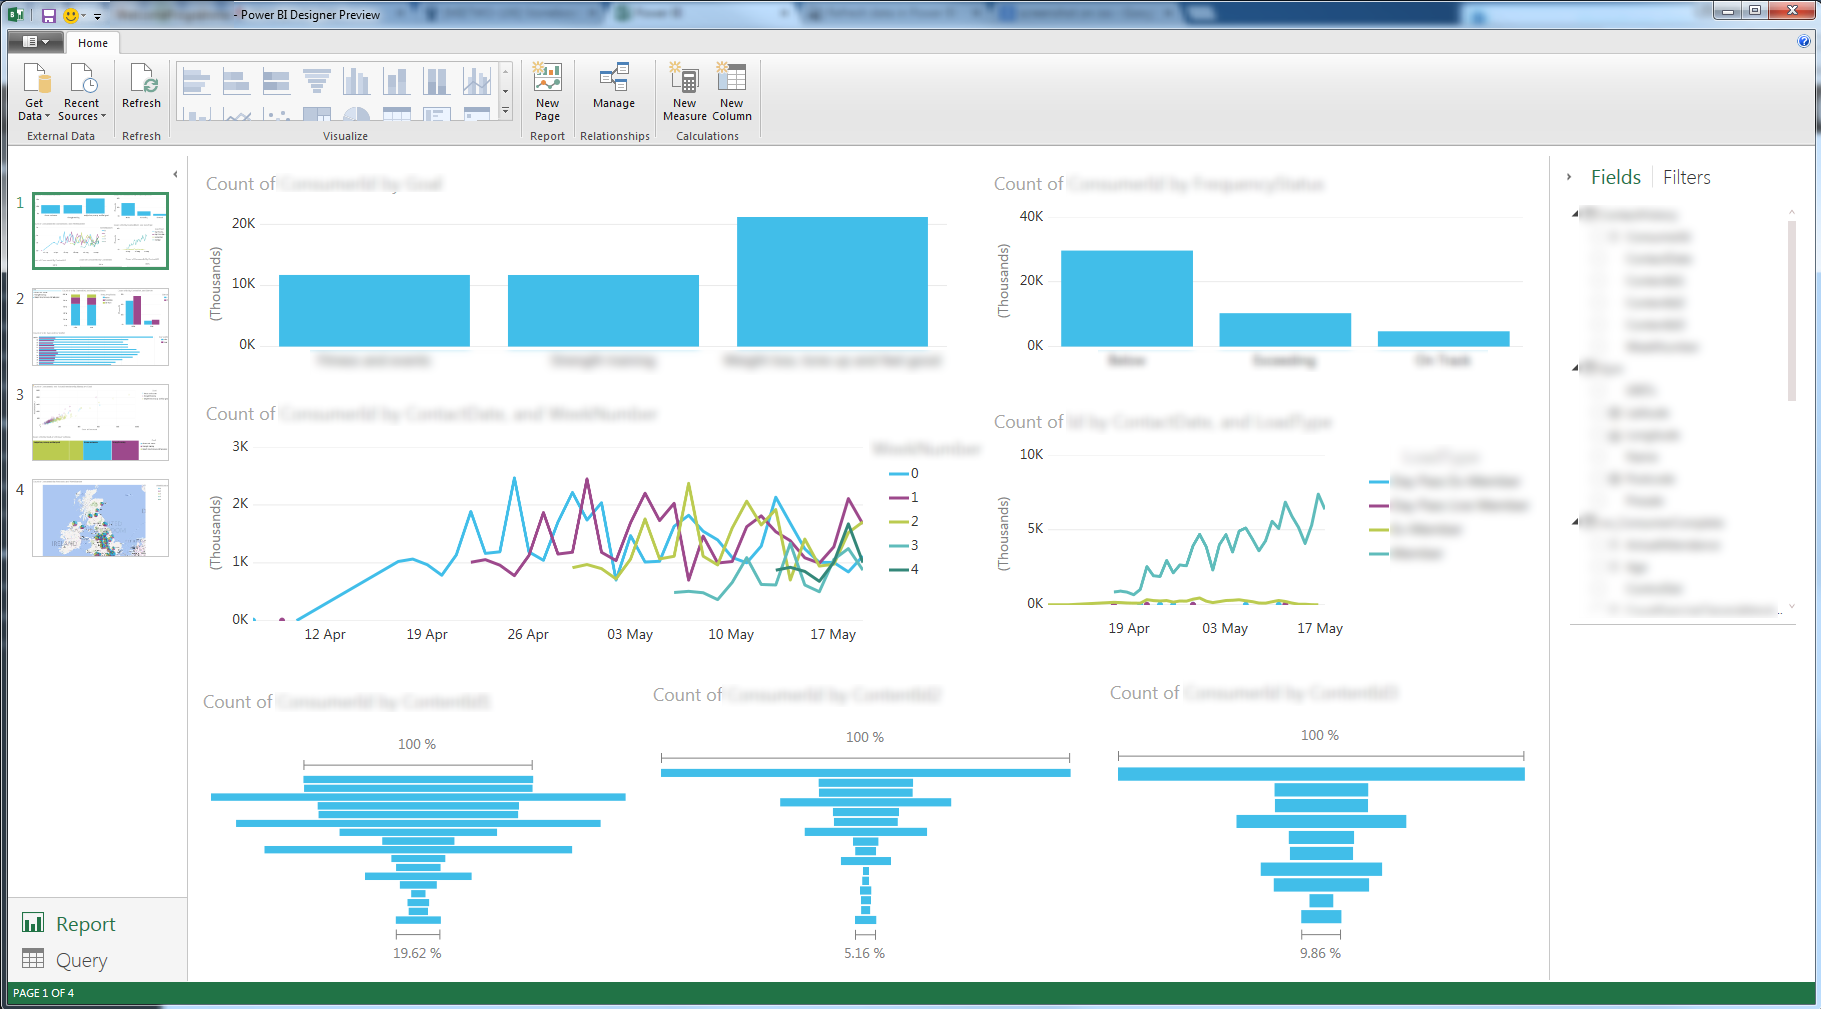Click the Get Data icon
This screenshot has height=1009, width=1821.
click(35, 78)
